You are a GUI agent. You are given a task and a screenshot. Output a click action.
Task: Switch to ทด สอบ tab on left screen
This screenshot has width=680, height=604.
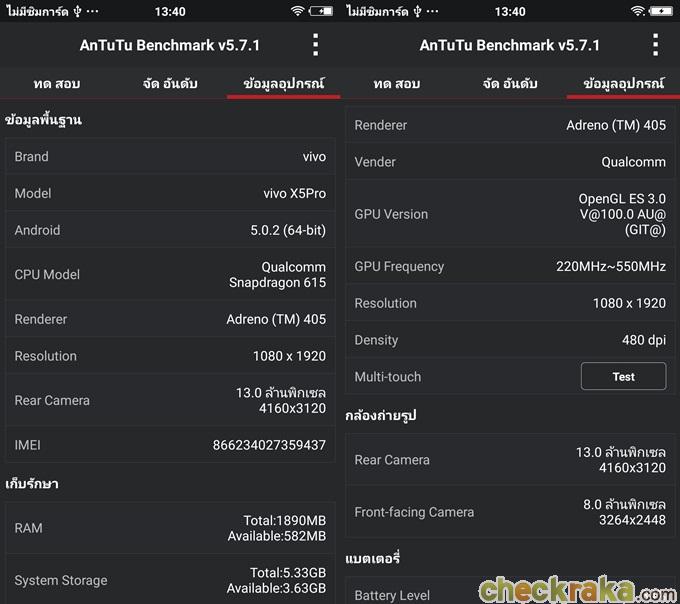58,84
